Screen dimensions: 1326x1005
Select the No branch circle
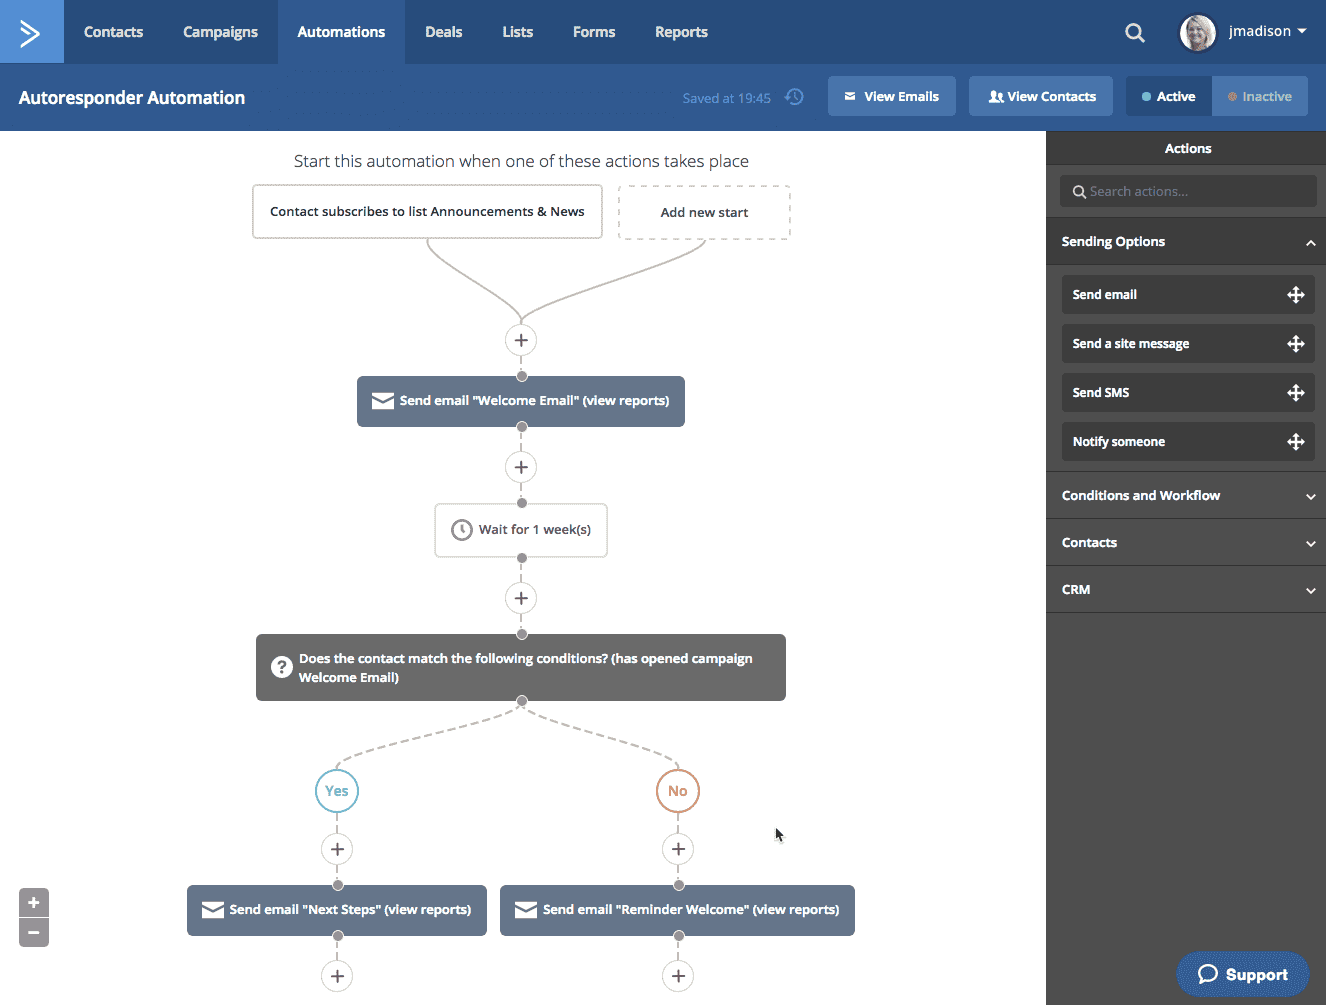677,790
